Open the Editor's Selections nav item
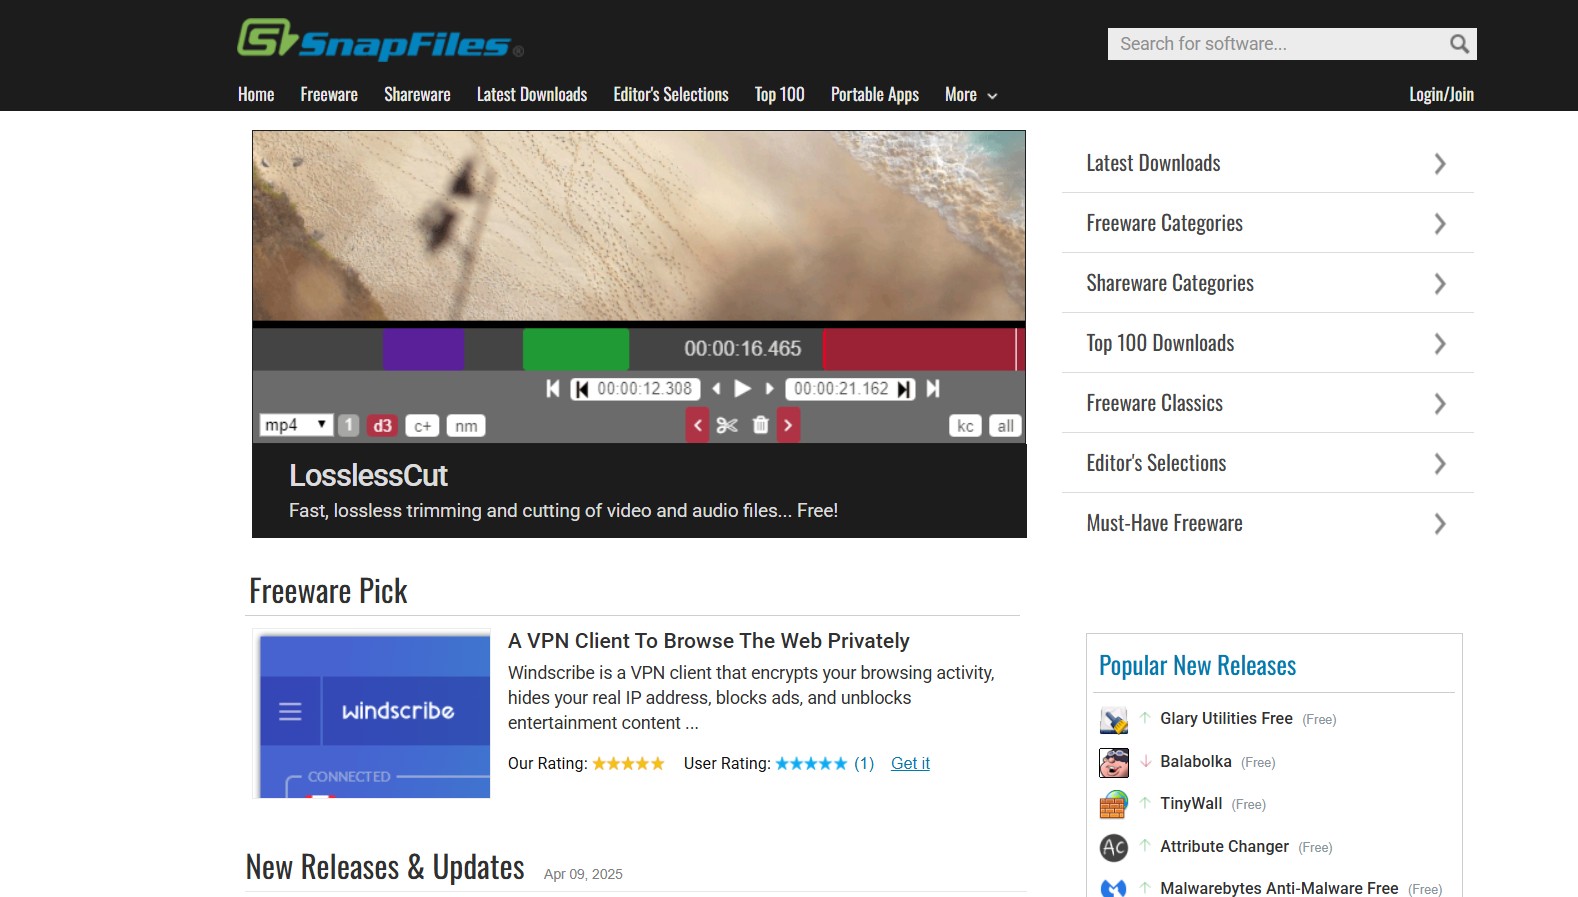The image size is (1578, 897). pyautogui.click(x=670, y=95)
